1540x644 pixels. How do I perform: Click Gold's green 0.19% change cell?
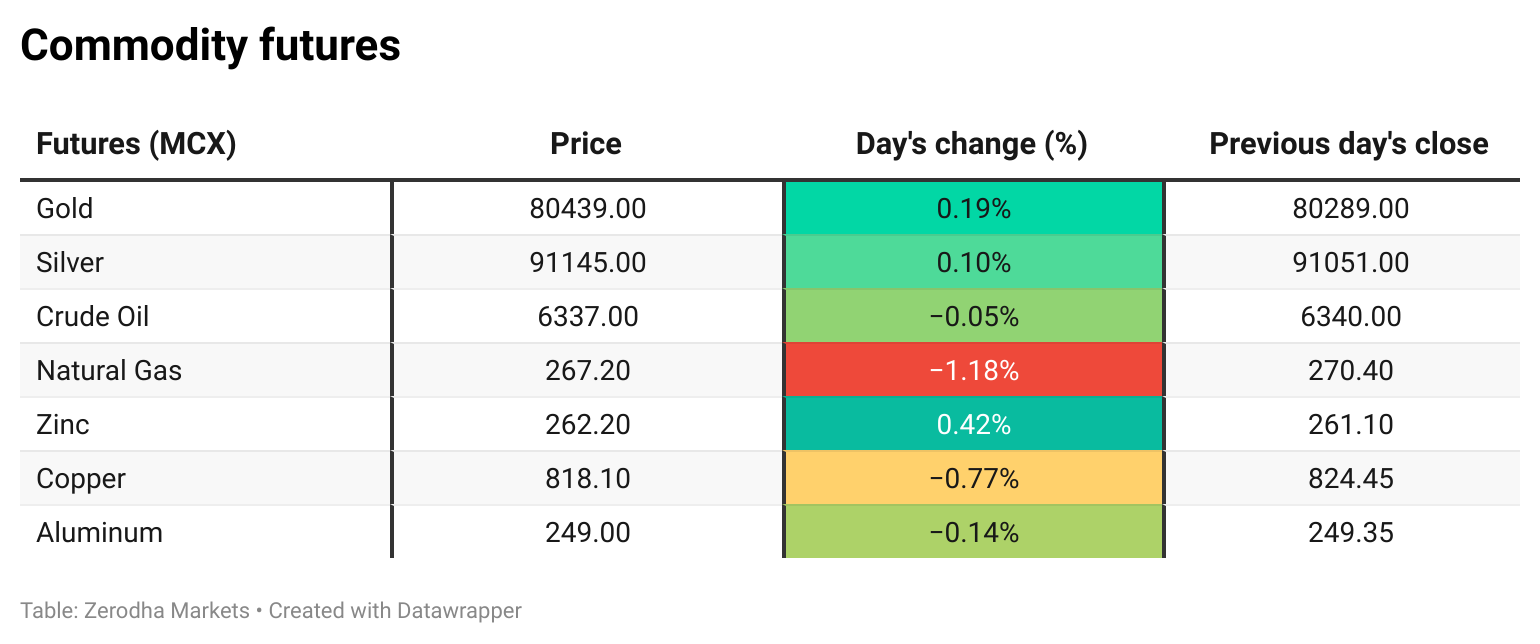tap(974, 208)
